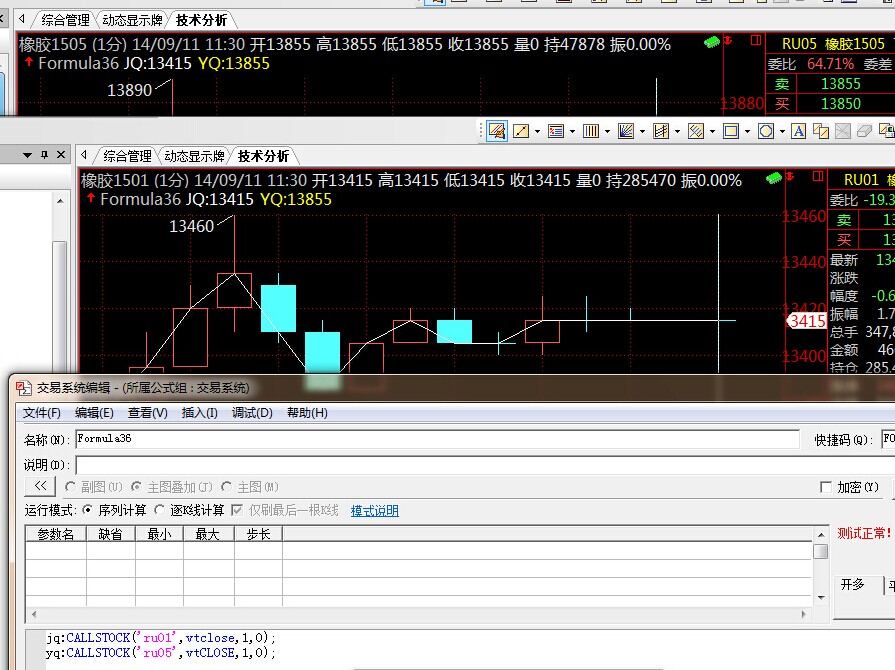Pick the trend line drawing tool
This screenshot has width=895, height=670.
coord(521,131)
